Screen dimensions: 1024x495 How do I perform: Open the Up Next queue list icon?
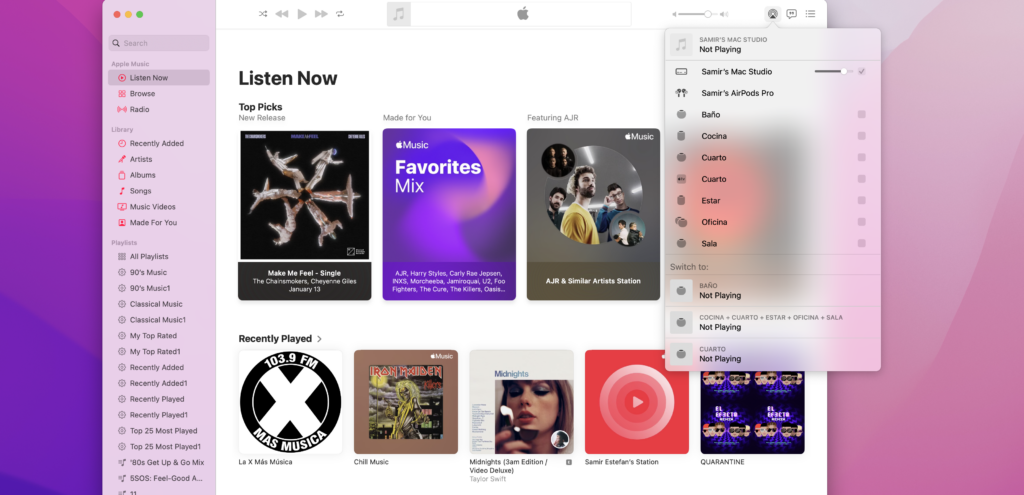(810, 14)
